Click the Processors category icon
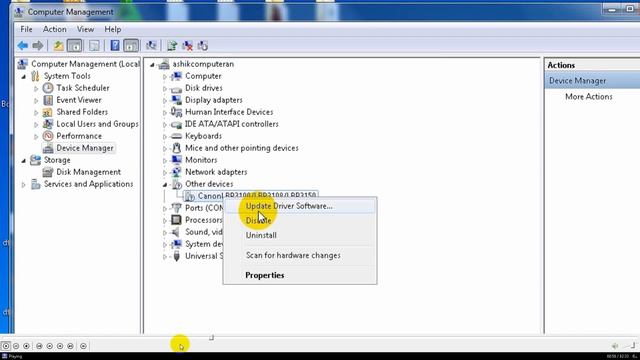Screen dimensions: 640x360 [176, 220]
